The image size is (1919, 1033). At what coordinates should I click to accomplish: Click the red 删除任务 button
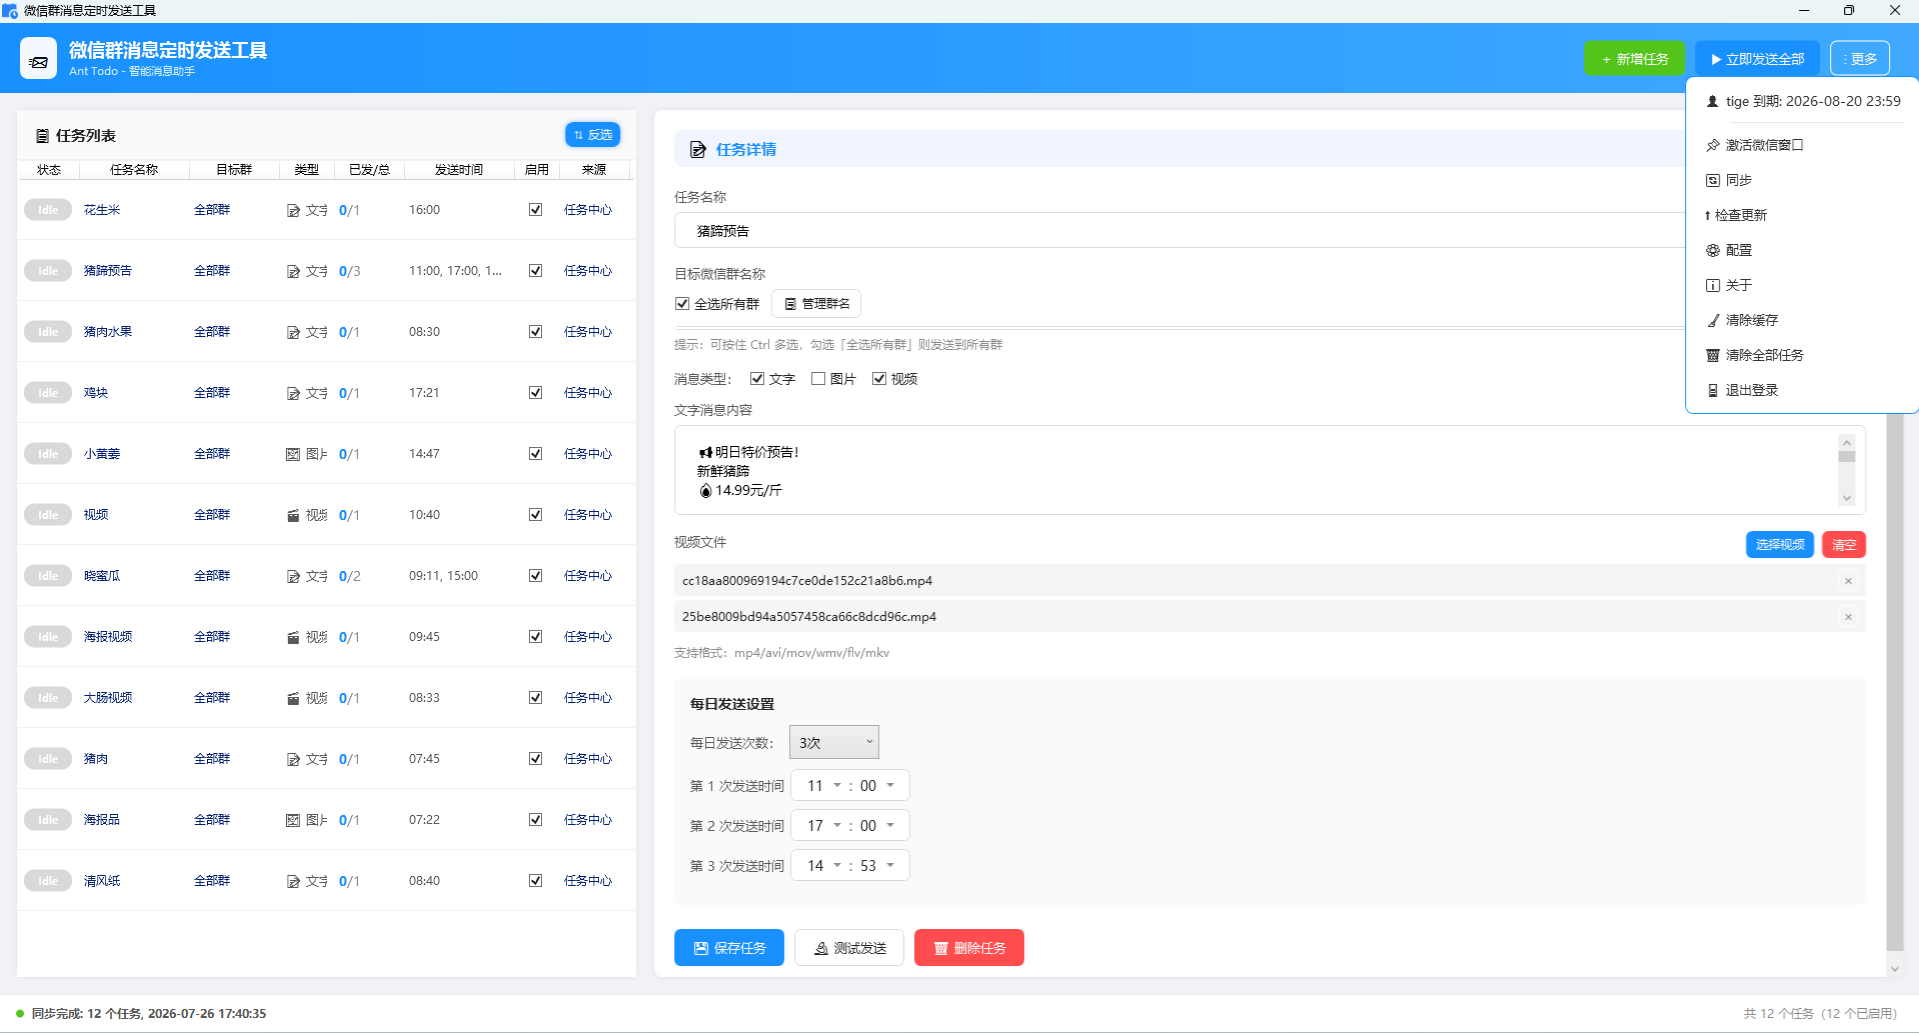(969, 948)
